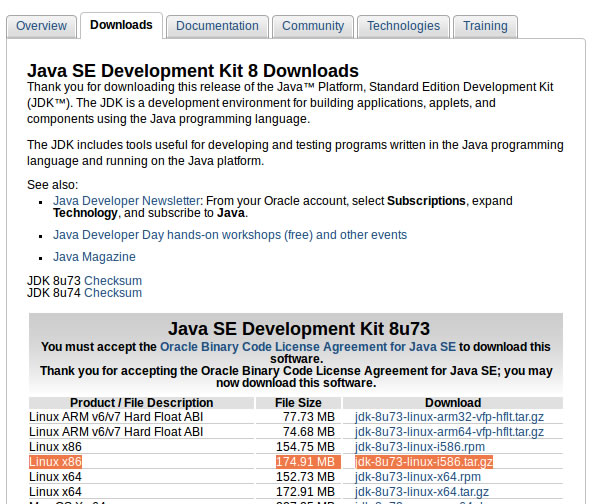593x504 pixels.
Task: Select the Downloads tab
Action: (x=121, y=25)
